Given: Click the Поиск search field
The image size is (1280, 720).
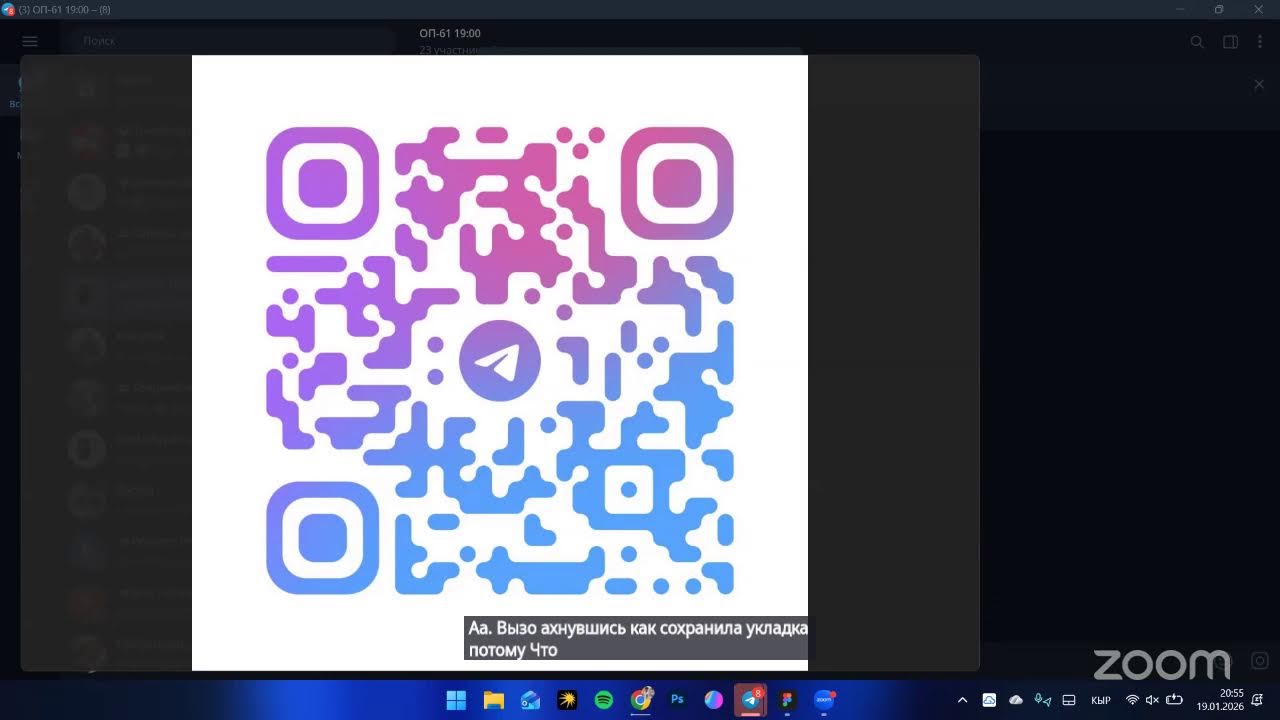Looking at the screenshot, I should (233, 41).
